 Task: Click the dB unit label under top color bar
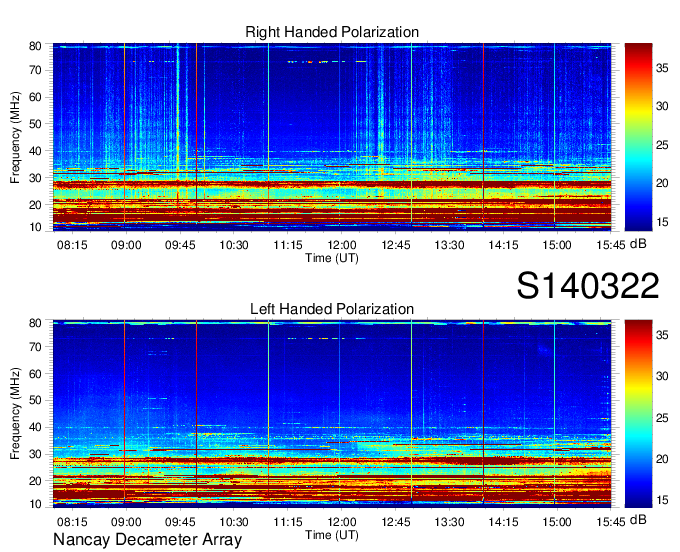(x=638, y=244)
